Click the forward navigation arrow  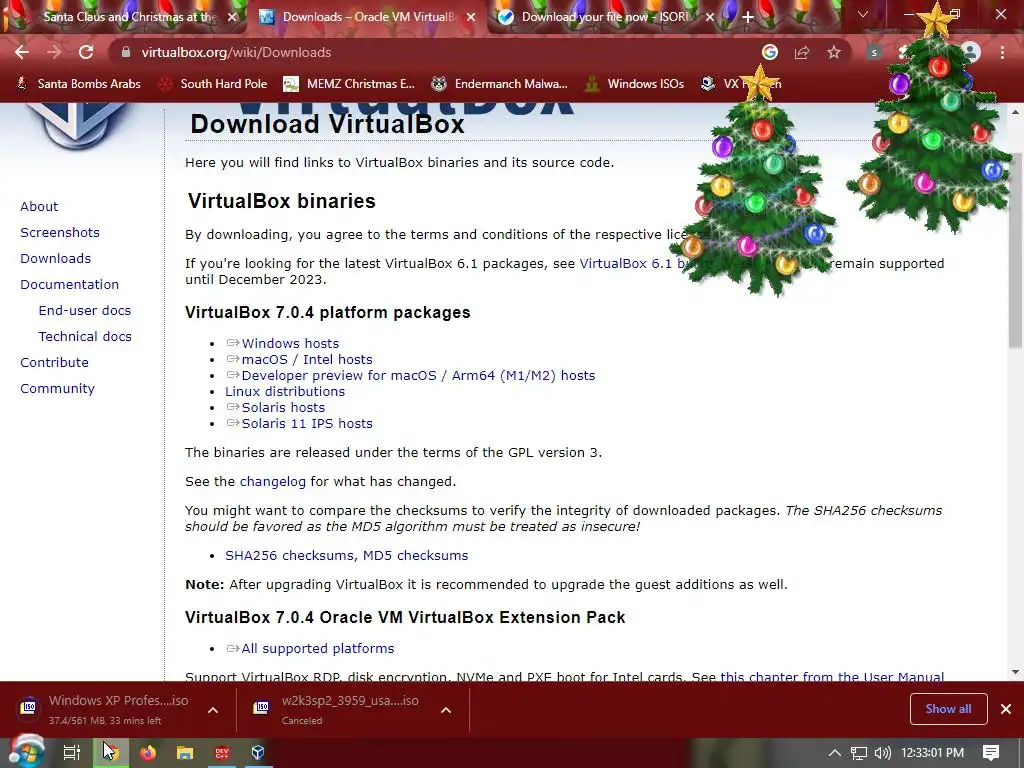point(54,52)
